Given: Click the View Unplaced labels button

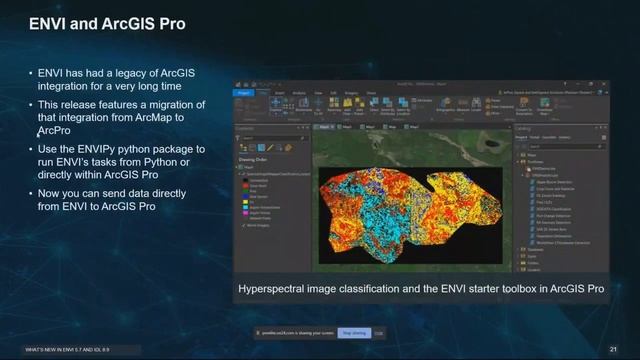Looking at the screenshot, I should coord(500,107).
